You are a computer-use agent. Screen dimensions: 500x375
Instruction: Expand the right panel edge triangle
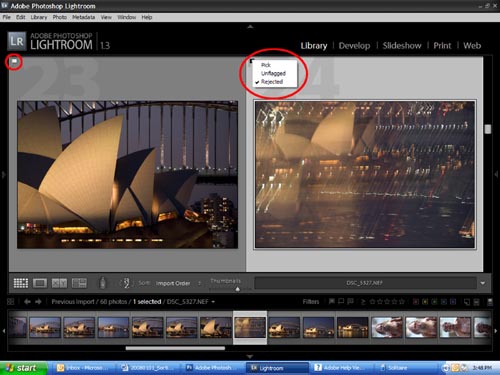(496, 174)
